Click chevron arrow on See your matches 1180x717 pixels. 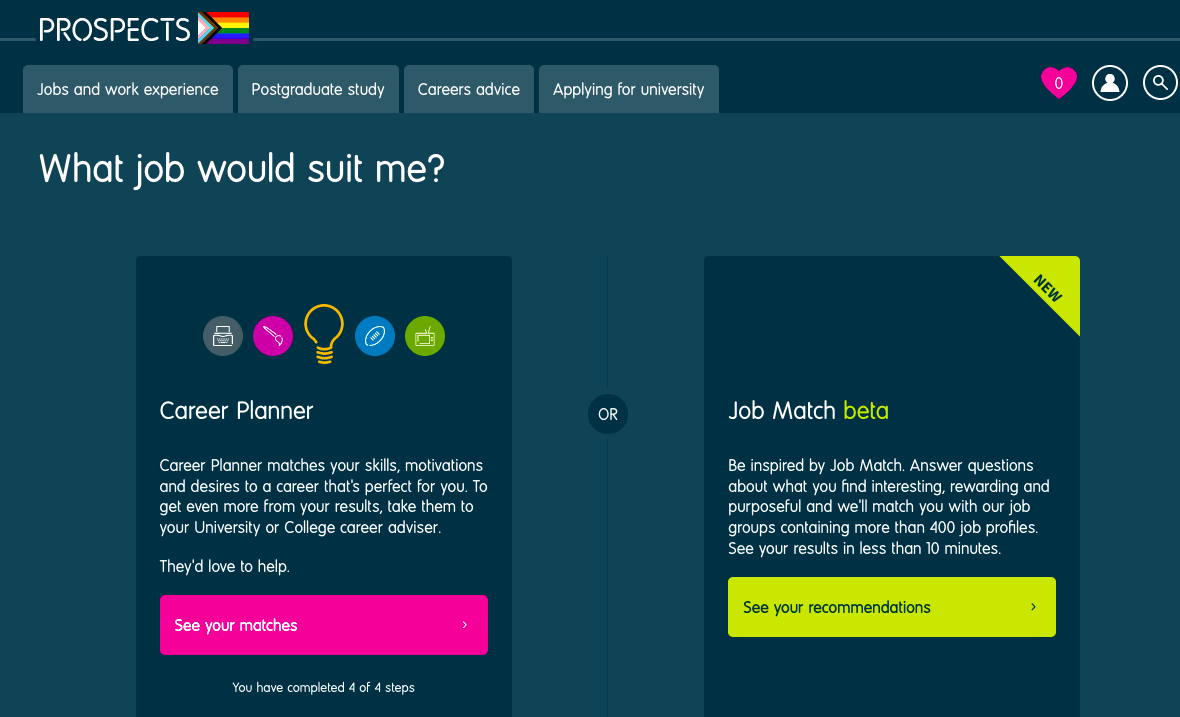[x=464, y=625]
